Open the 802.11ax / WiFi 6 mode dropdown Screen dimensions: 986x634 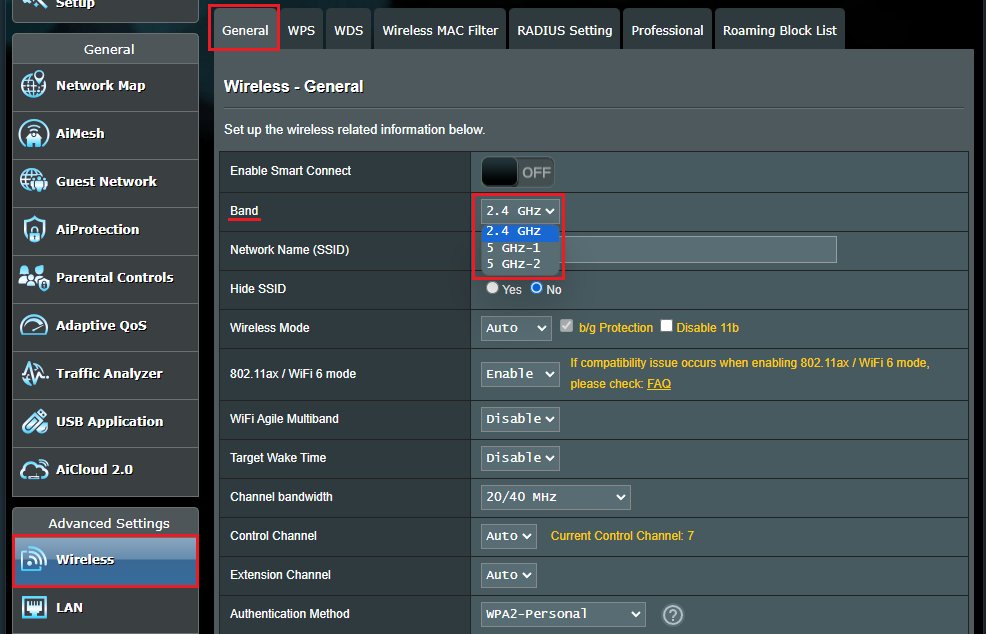pos(520,374)
